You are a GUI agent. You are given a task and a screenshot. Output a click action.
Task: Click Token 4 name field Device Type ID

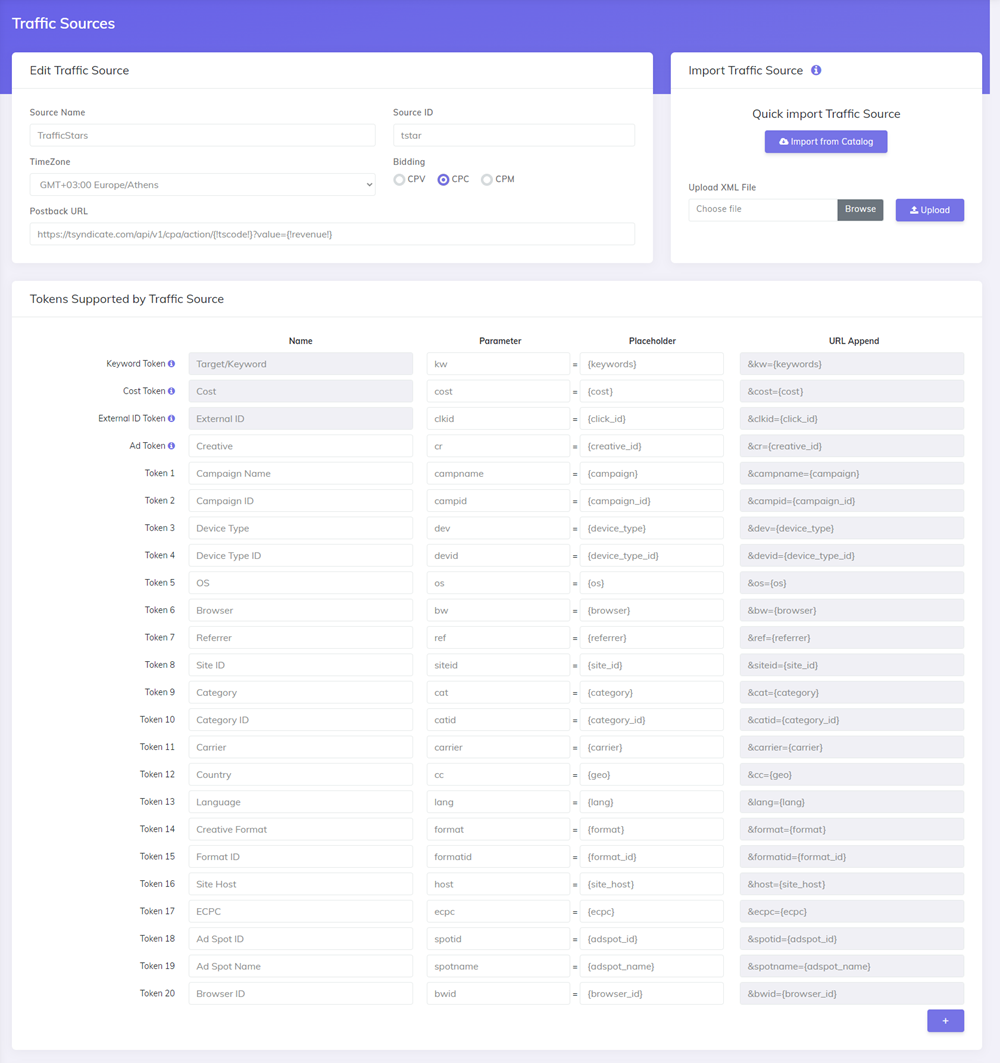pyautogui.click(x=300, y=555)
